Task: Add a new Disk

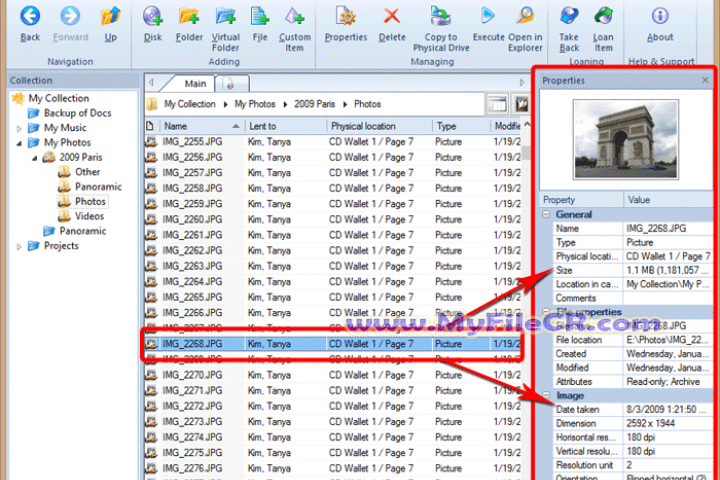Action: coord(152,16)
